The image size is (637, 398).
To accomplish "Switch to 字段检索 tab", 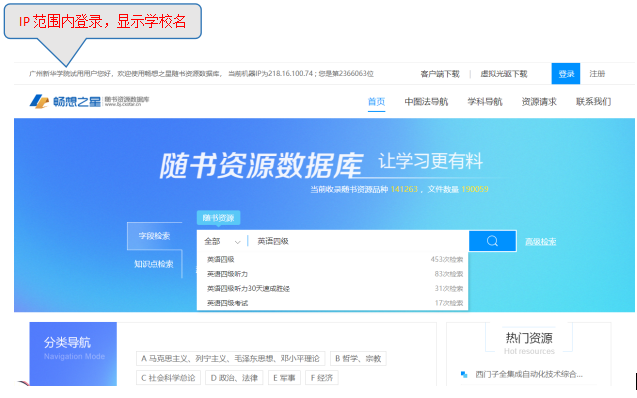I will pyautogui.click(x=154, y=236).
